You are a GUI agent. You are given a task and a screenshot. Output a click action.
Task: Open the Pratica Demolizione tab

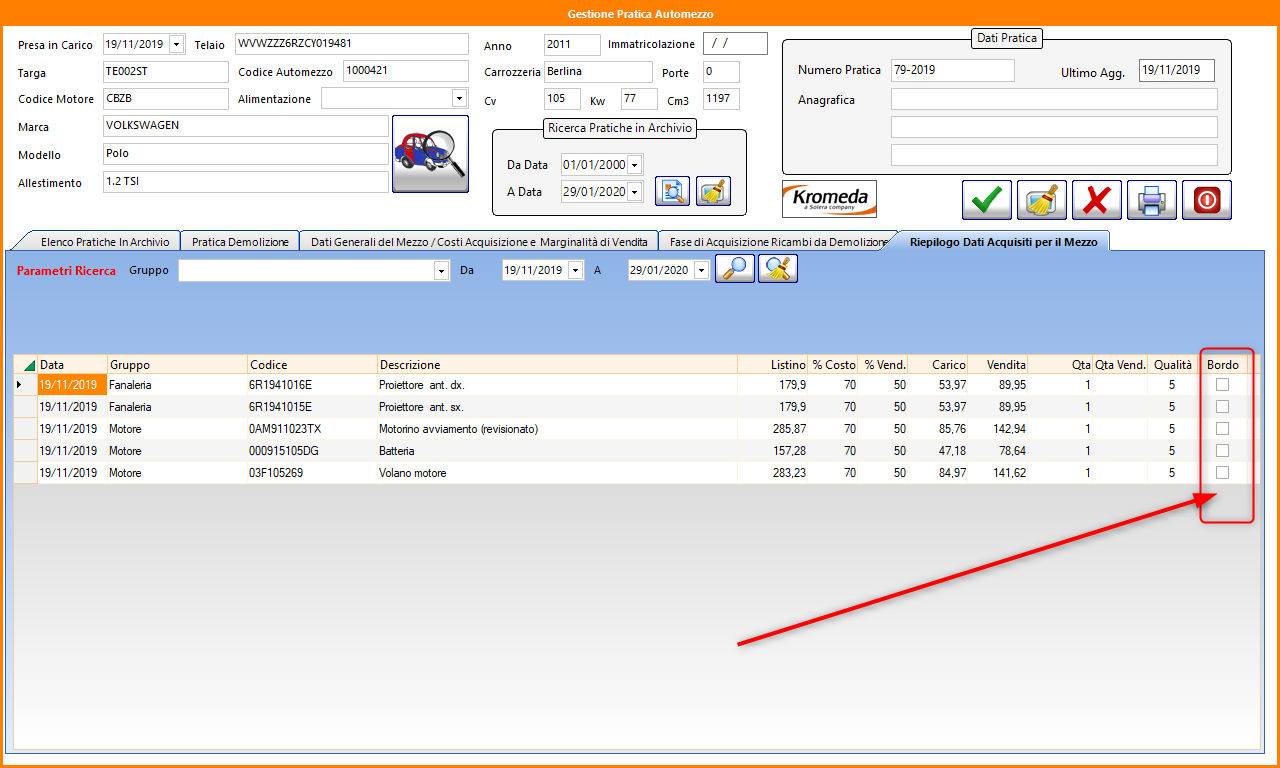[x=240, y=241]
